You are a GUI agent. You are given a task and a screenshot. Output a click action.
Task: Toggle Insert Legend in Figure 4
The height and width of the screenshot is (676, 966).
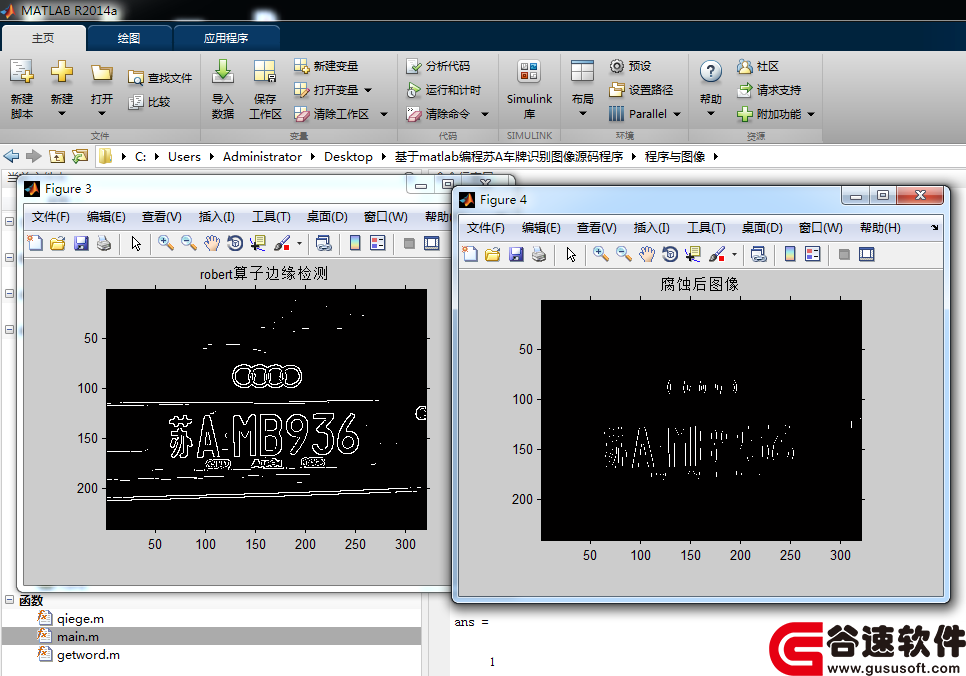pyautogui.click(x=813, y=255)
